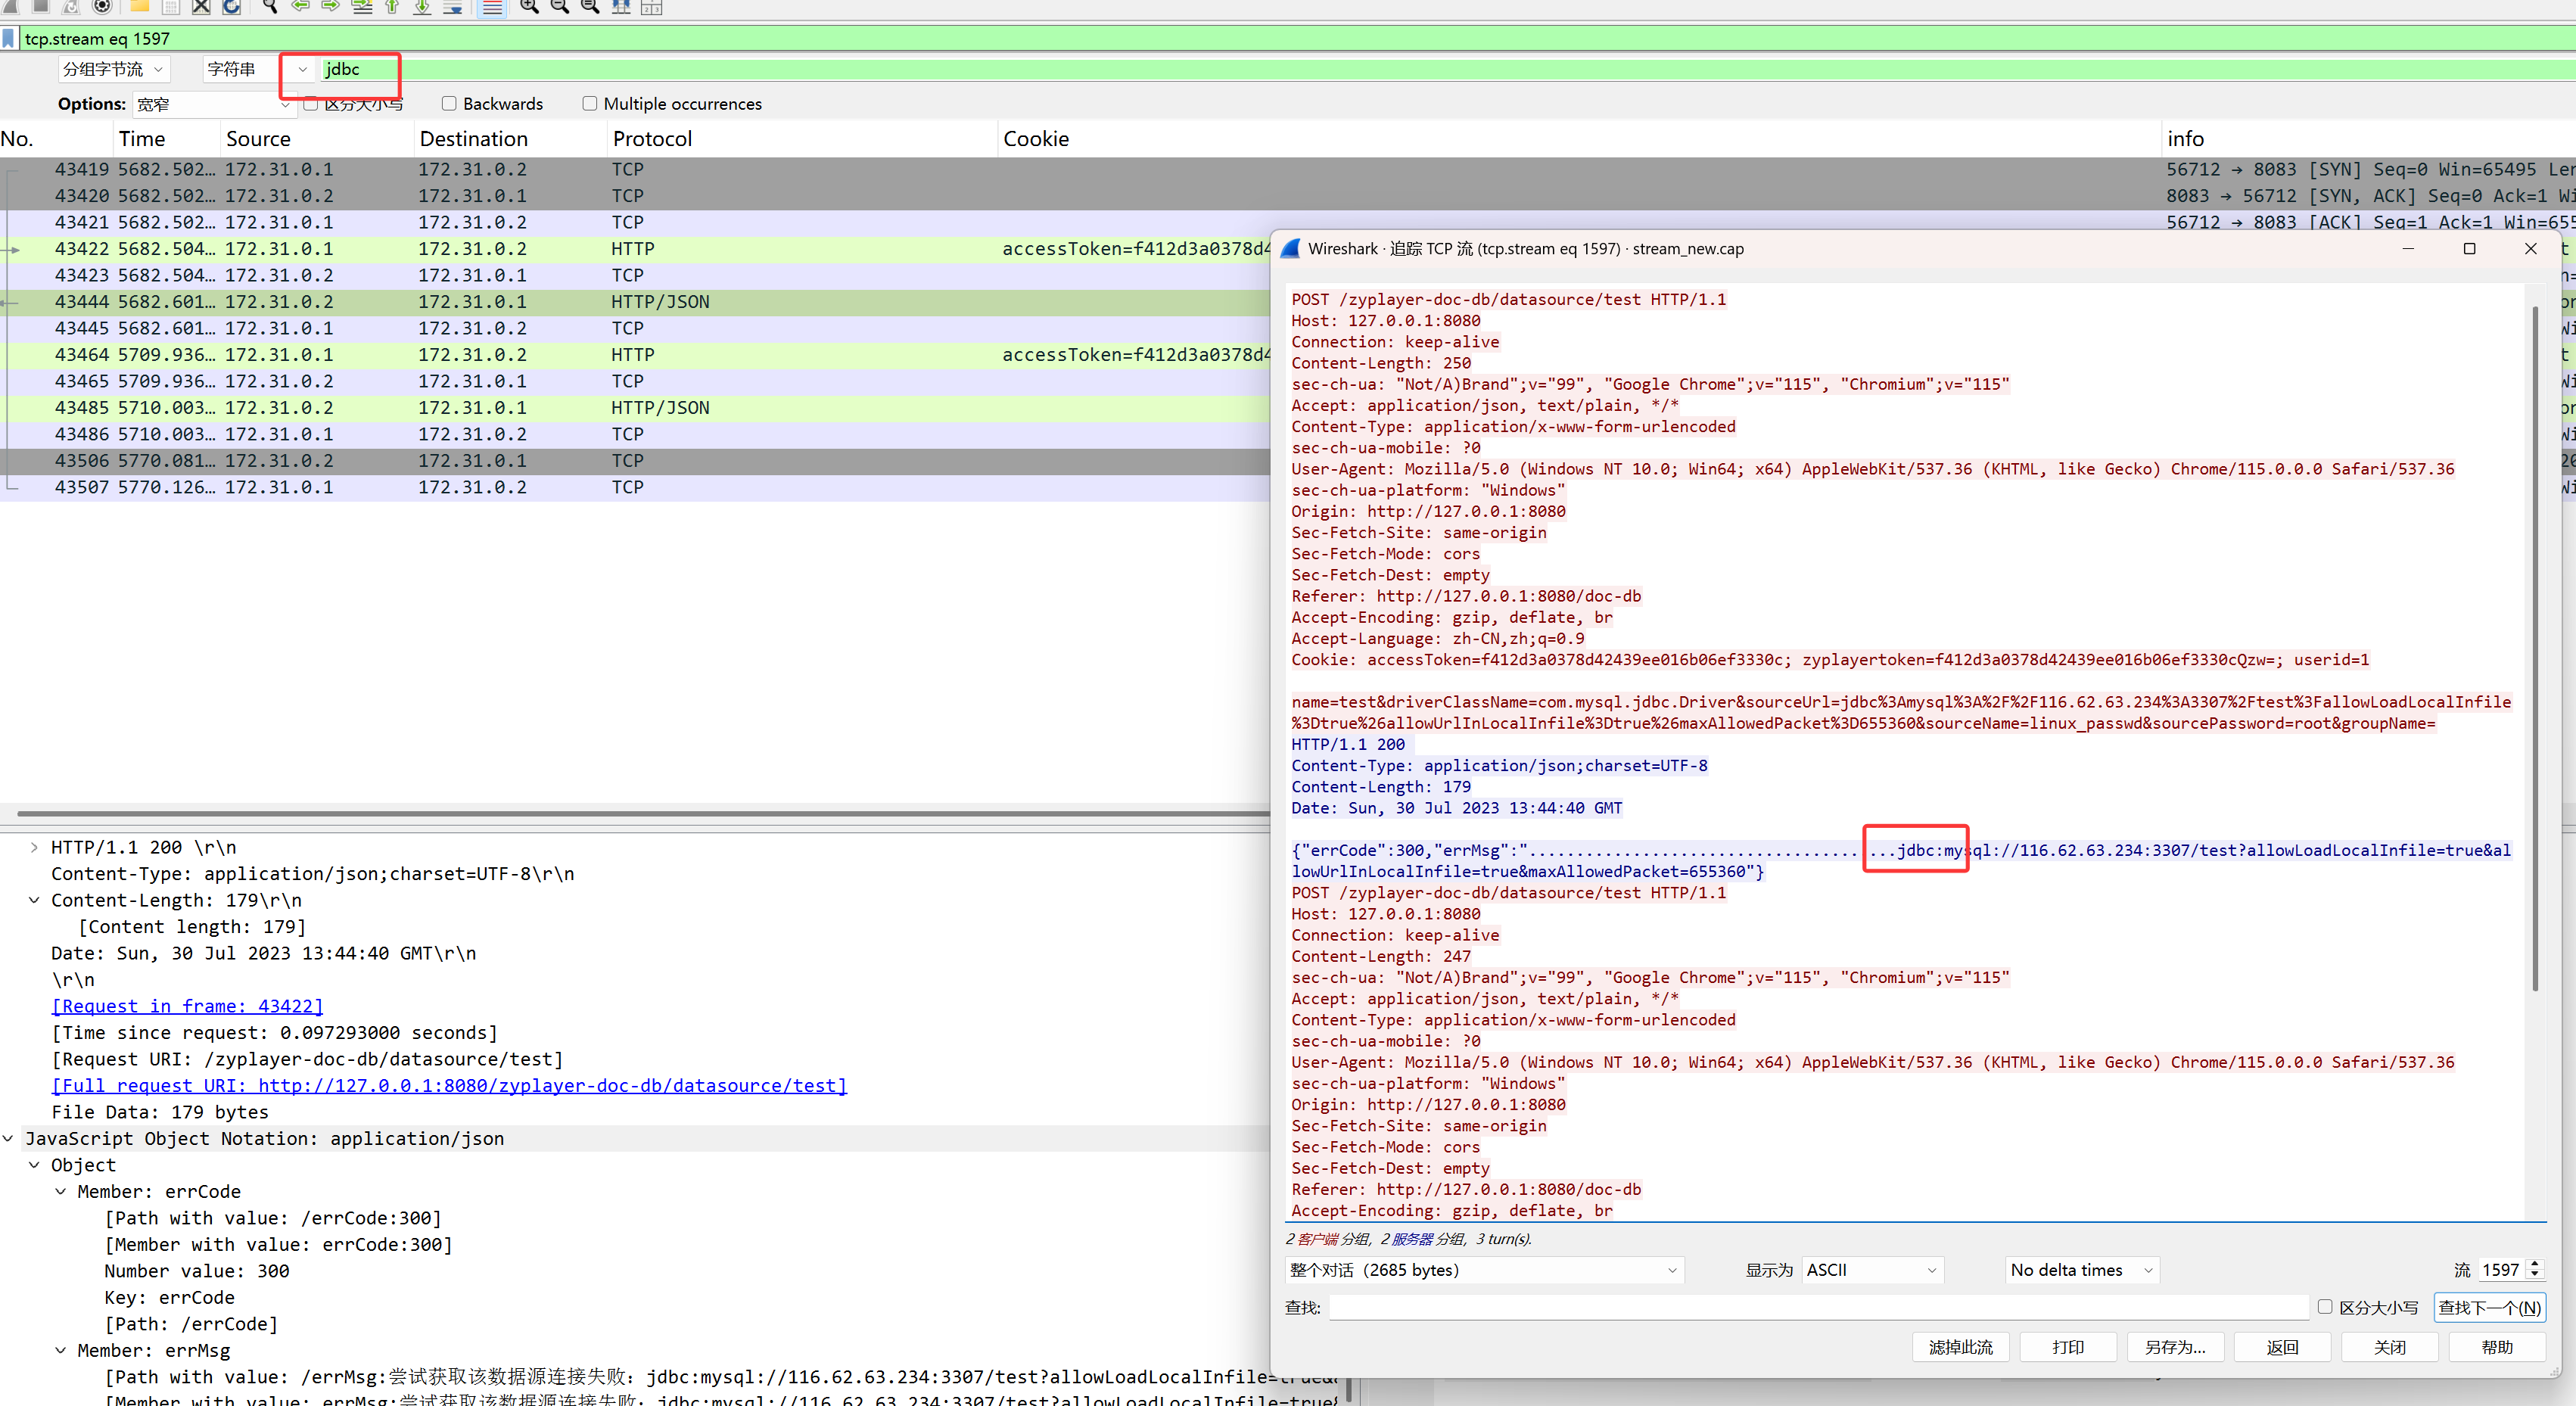
Task: Click the find packet magnifier icon
Action: pyautogui.click(x=269, y=7)
